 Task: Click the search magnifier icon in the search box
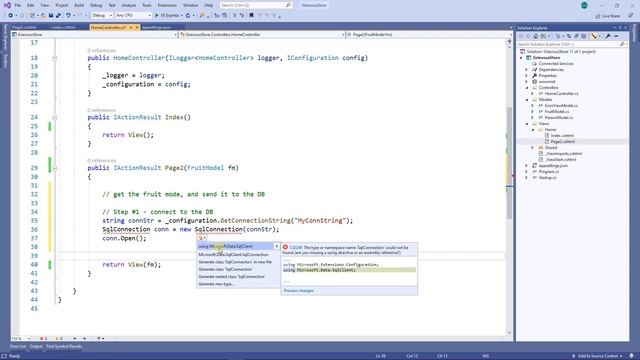288,5
